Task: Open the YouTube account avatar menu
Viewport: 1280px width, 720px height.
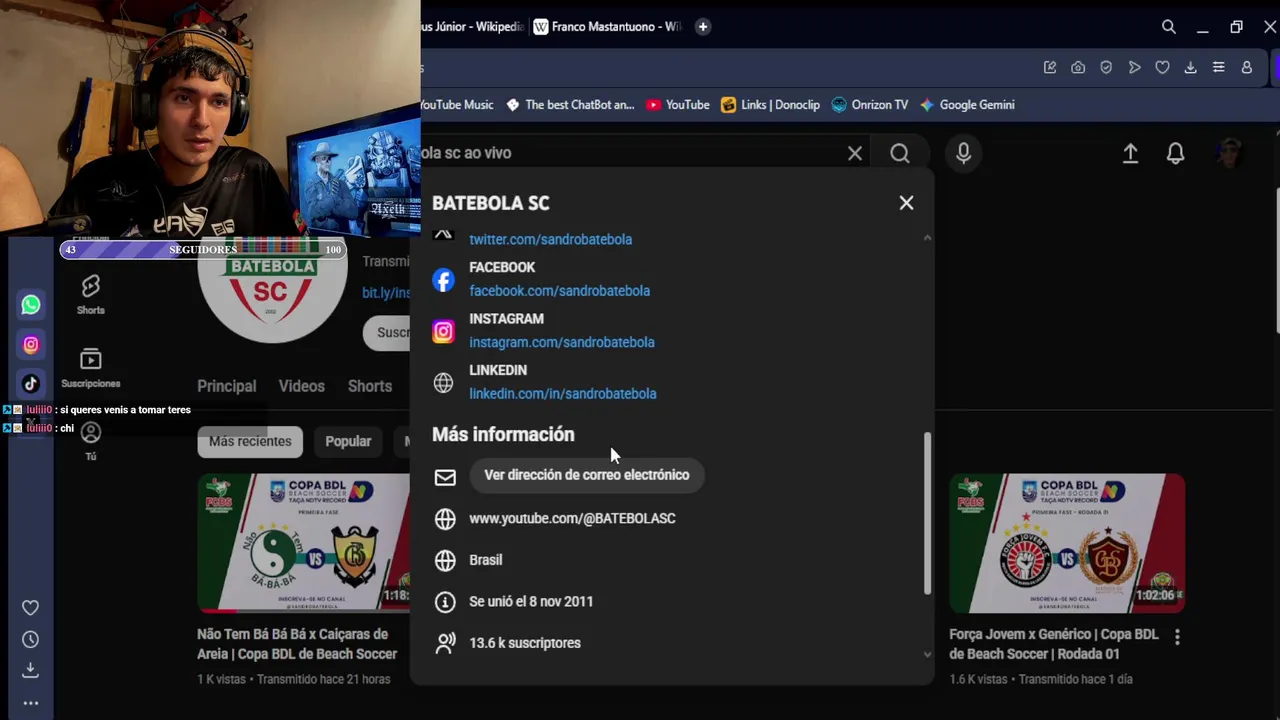Action: coord(1230,153)
